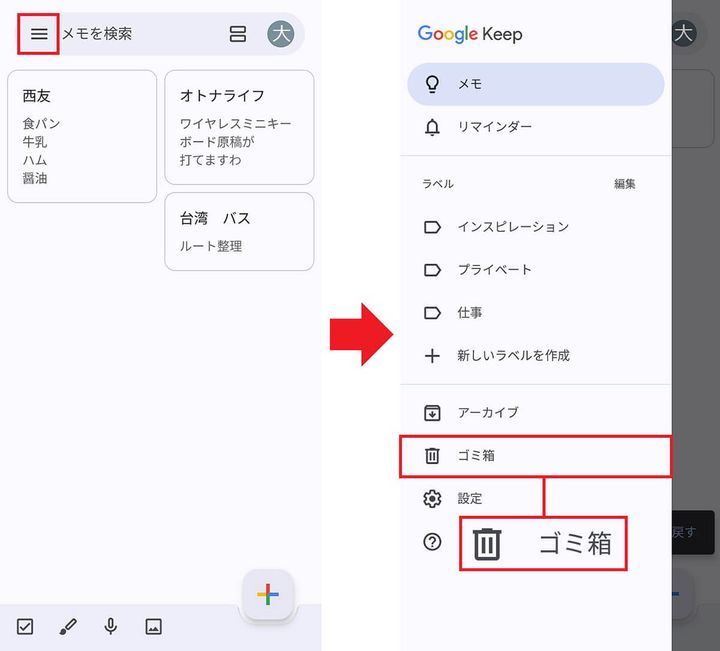
Task: Create a new checklist note icon
Action: (25, 626)
